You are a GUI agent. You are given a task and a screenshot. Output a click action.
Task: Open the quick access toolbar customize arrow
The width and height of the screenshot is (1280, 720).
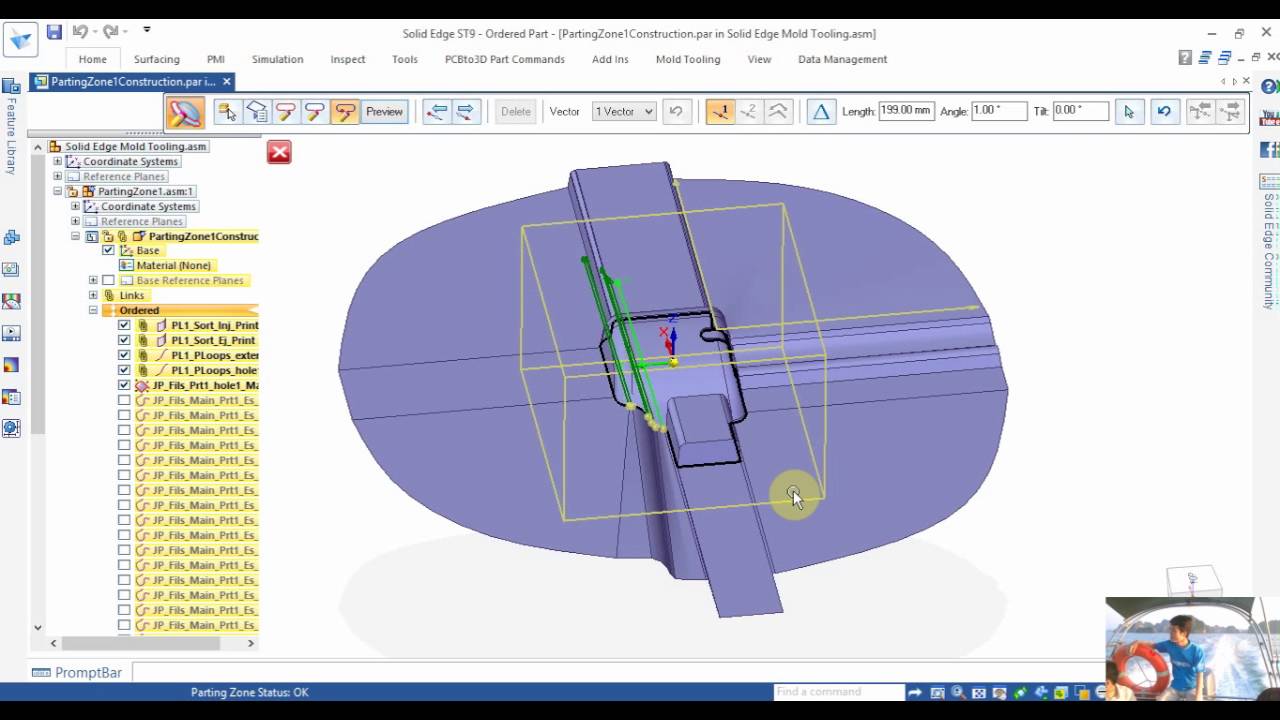click(x=147, y=31)
